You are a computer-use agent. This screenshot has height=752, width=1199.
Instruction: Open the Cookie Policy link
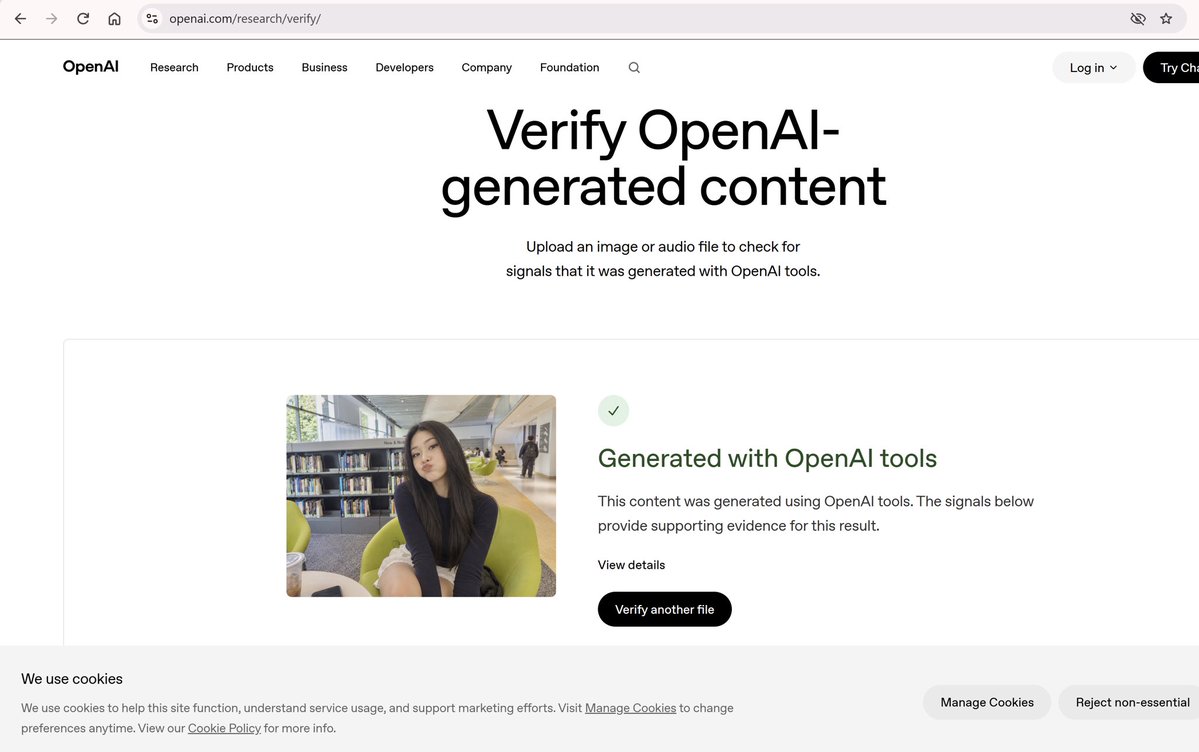coord(224,728)
